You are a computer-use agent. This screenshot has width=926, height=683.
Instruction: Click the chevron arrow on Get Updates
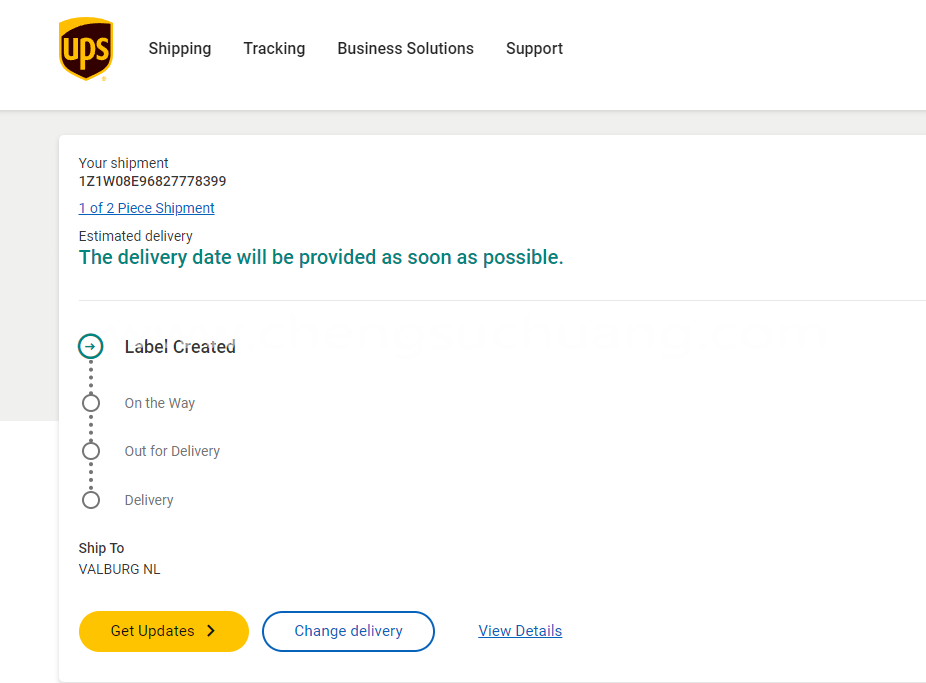(x=211, y=631)
